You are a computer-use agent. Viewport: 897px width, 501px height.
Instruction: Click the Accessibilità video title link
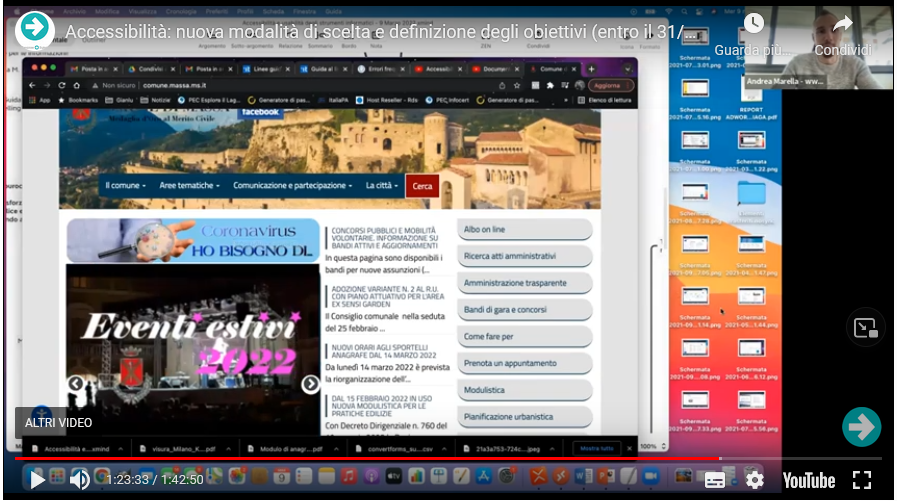(x=380, y=32)
